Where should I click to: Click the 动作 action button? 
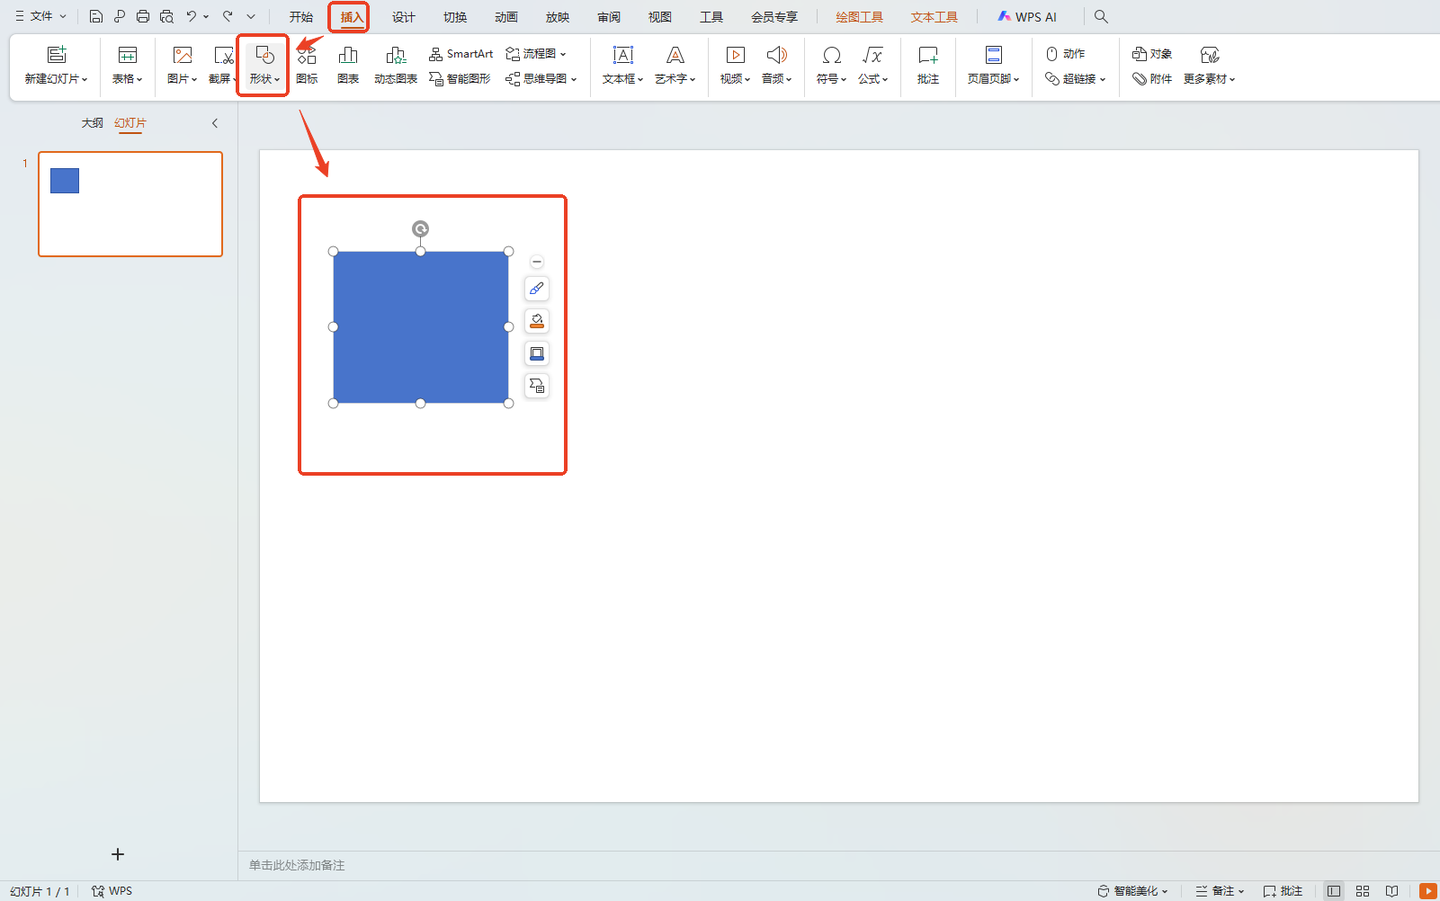1065,53
